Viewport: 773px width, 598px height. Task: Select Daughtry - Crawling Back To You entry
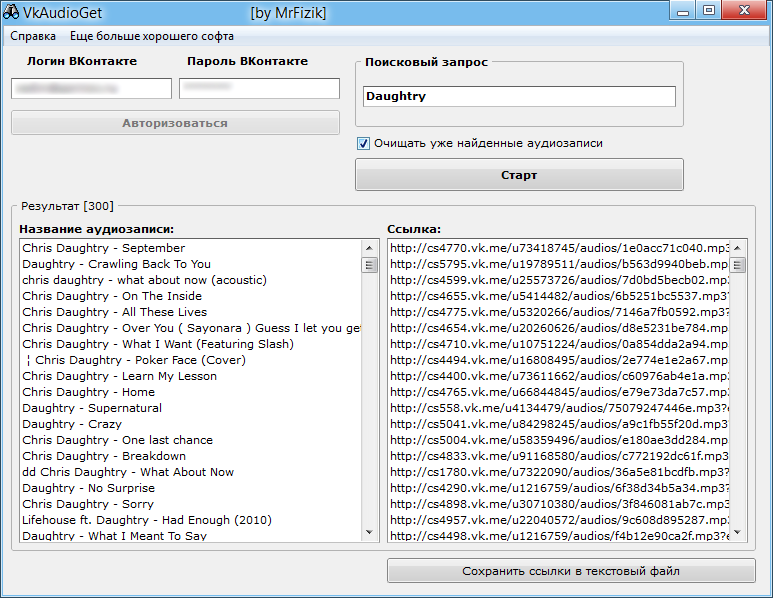coord(191,264)
